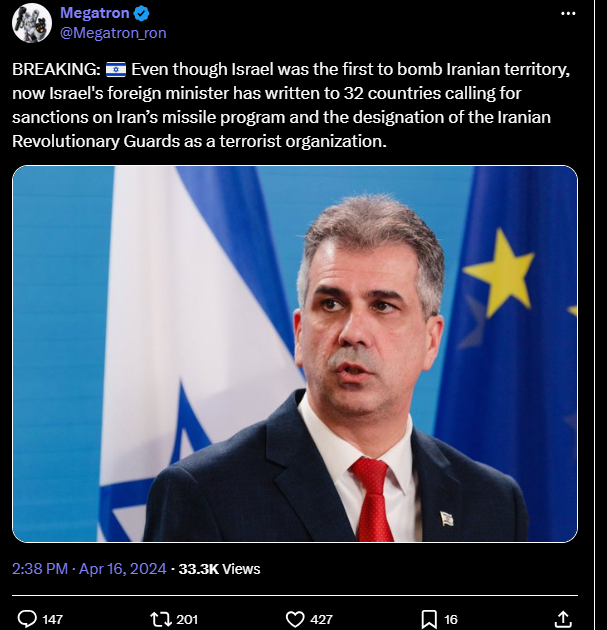Click the 147 replies count
The height and width of the screenshot is (630, 607).
[x=53, y=620]
